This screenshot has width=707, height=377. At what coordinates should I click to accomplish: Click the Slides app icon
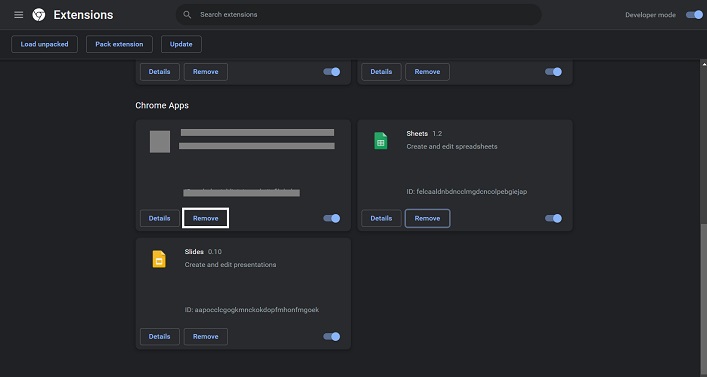point(159,259)
